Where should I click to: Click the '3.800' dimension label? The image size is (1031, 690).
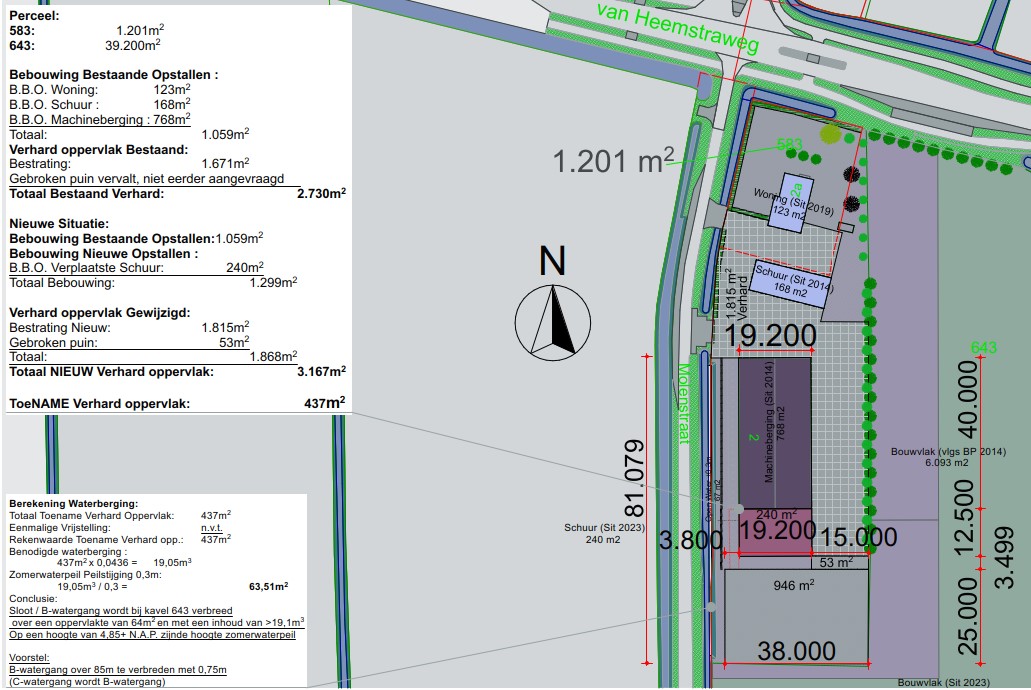click(x=691, y=540)
